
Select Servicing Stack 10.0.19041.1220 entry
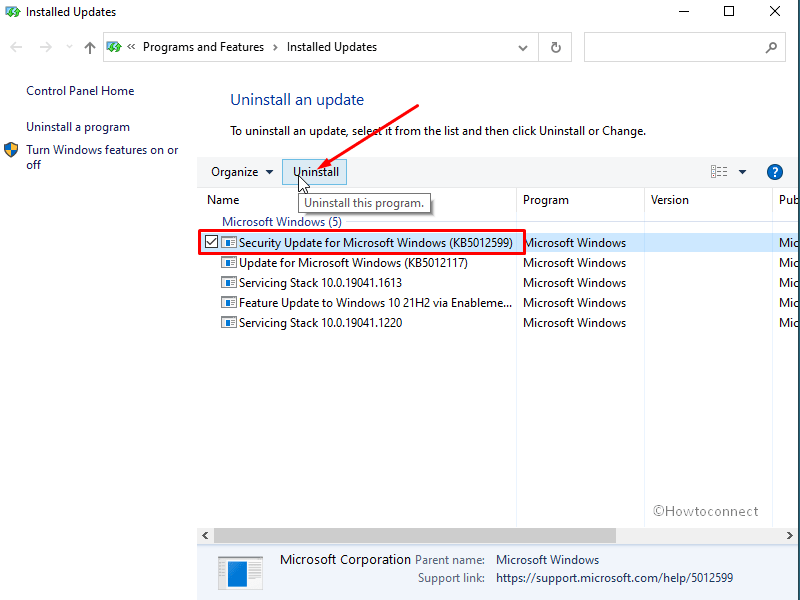(x=320, y=323)
